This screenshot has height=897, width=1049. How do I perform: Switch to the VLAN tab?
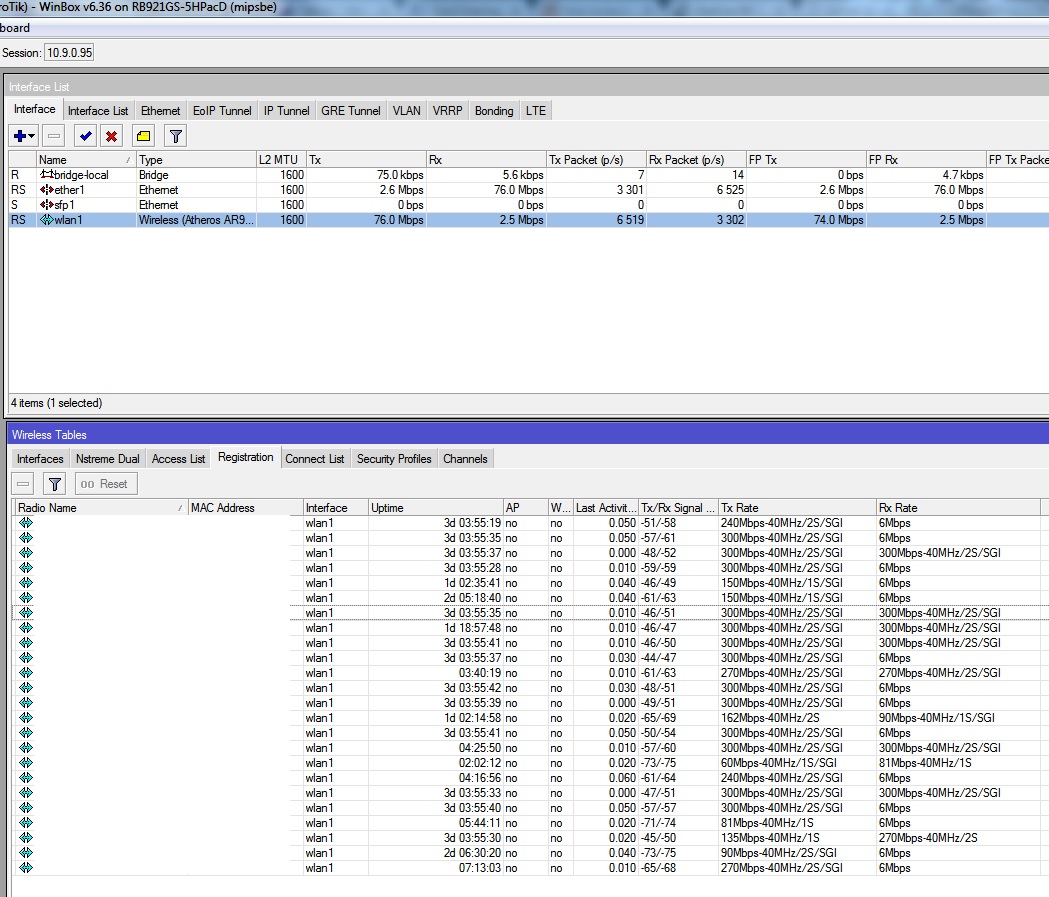pos(407,111)
